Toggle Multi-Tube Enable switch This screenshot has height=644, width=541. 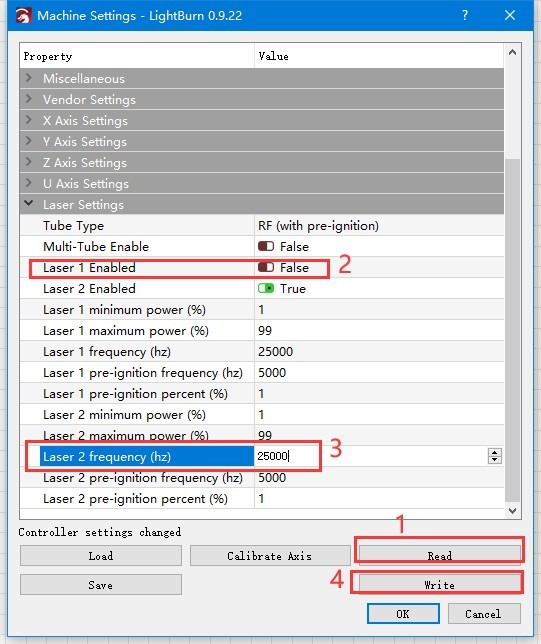coord(266,246)
